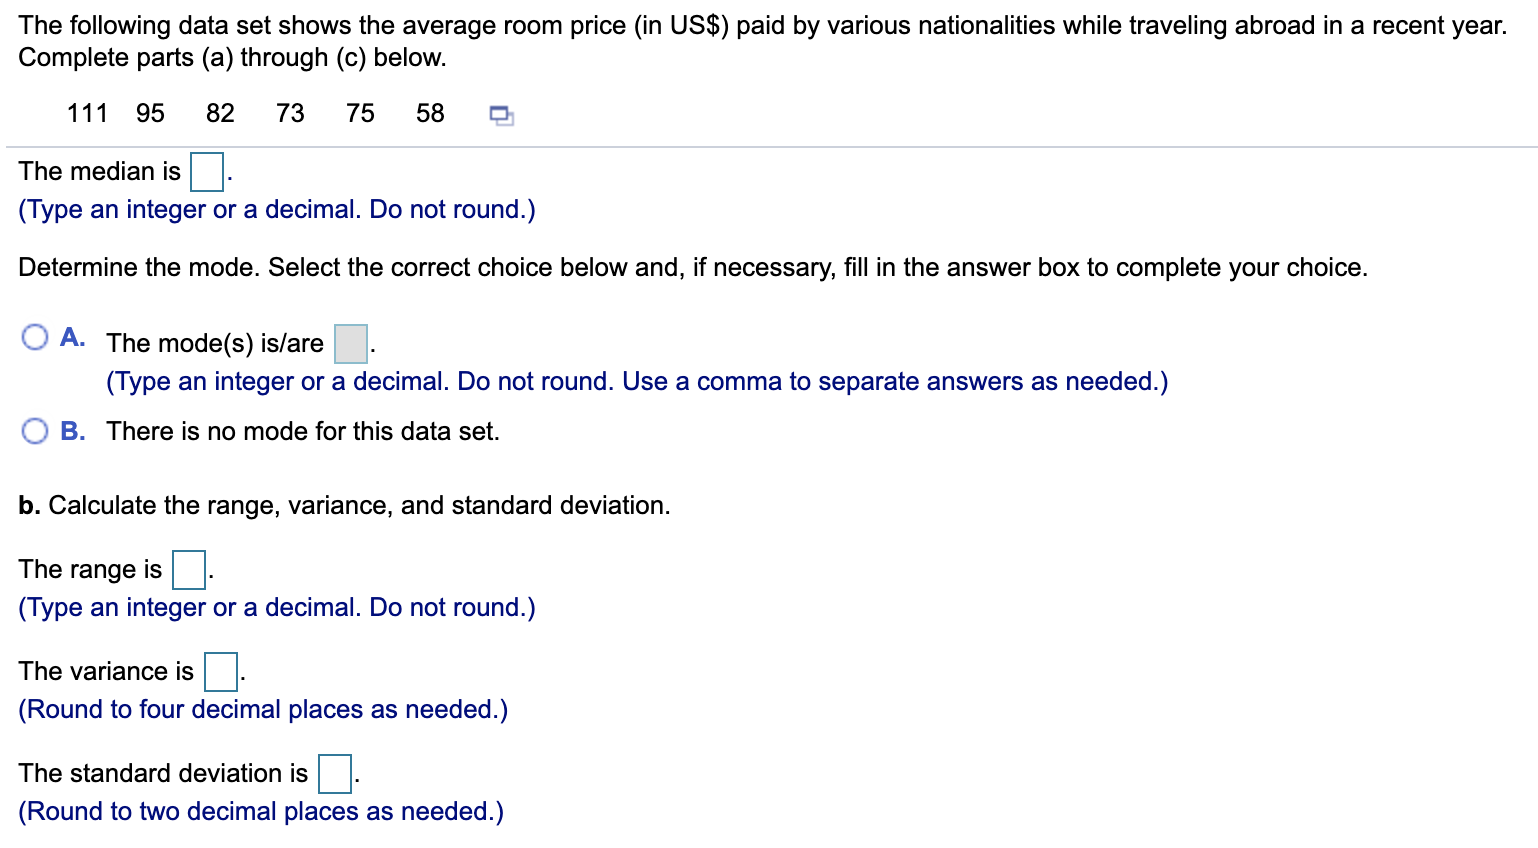1538x848 pixels.
Task: Click the instruction text under the range box
Action: (x=276, y=607)
